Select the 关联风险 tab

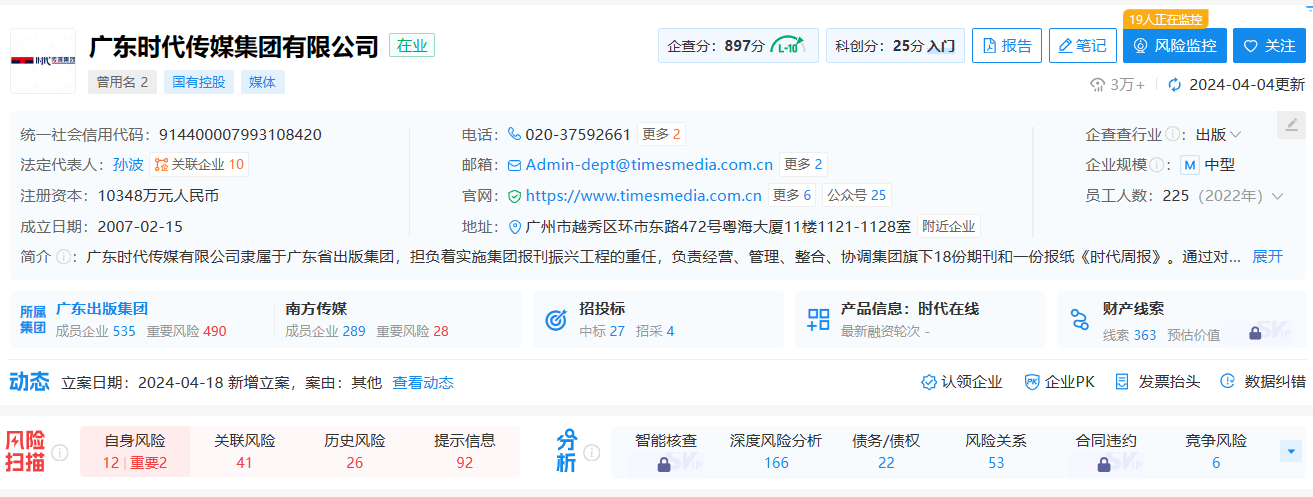coord(245,451)
